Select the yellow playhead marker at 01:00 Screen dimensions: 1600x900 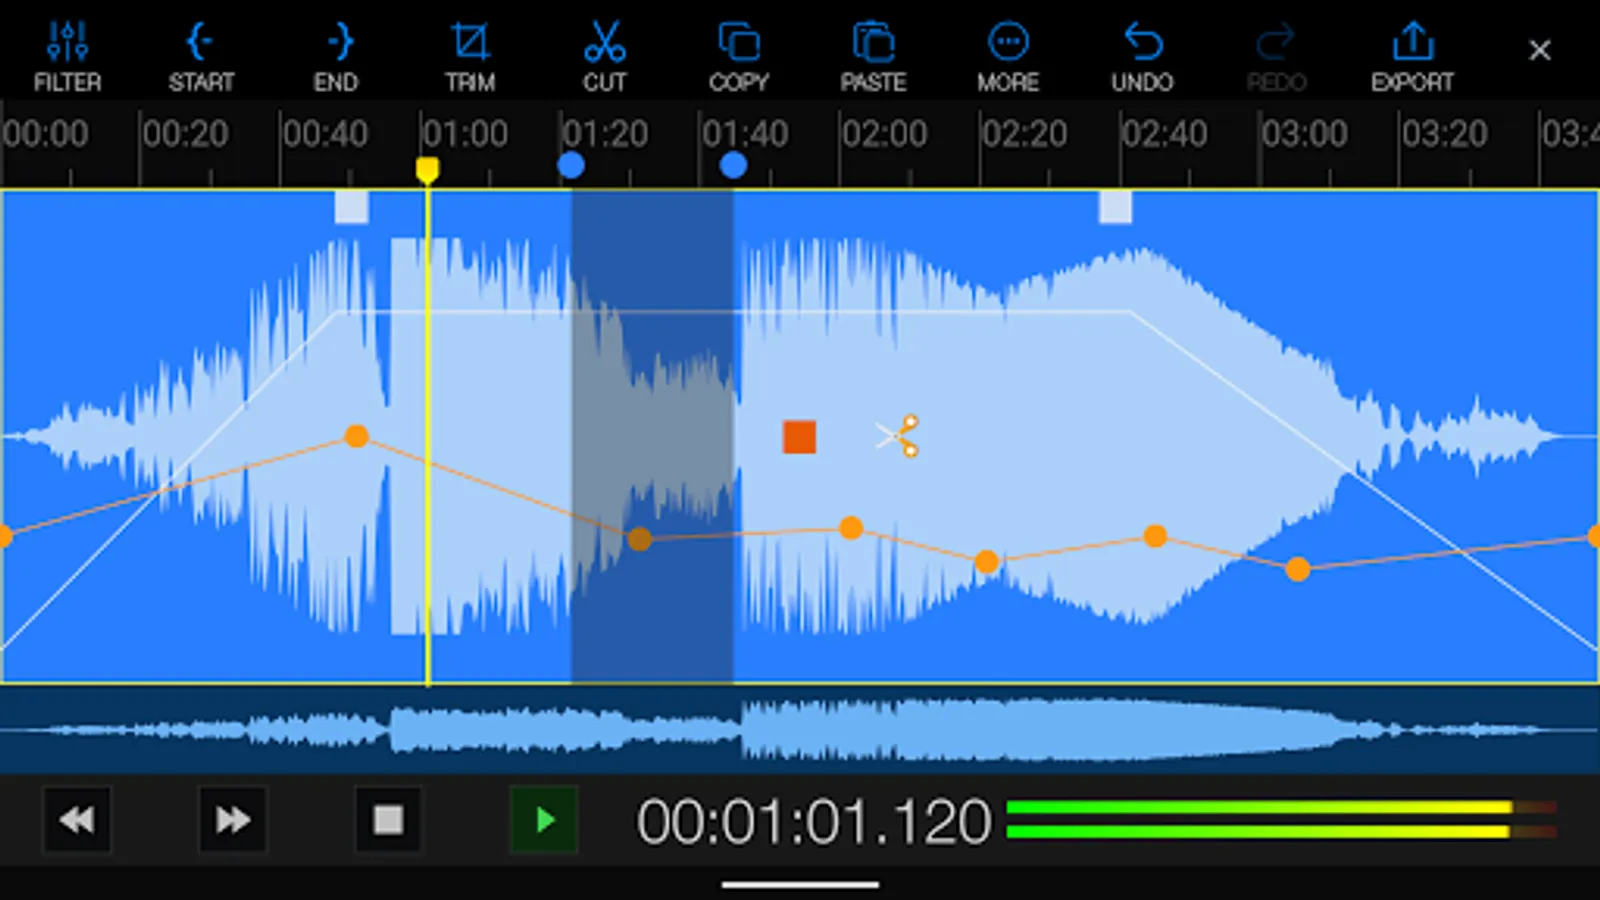(428, 170)
